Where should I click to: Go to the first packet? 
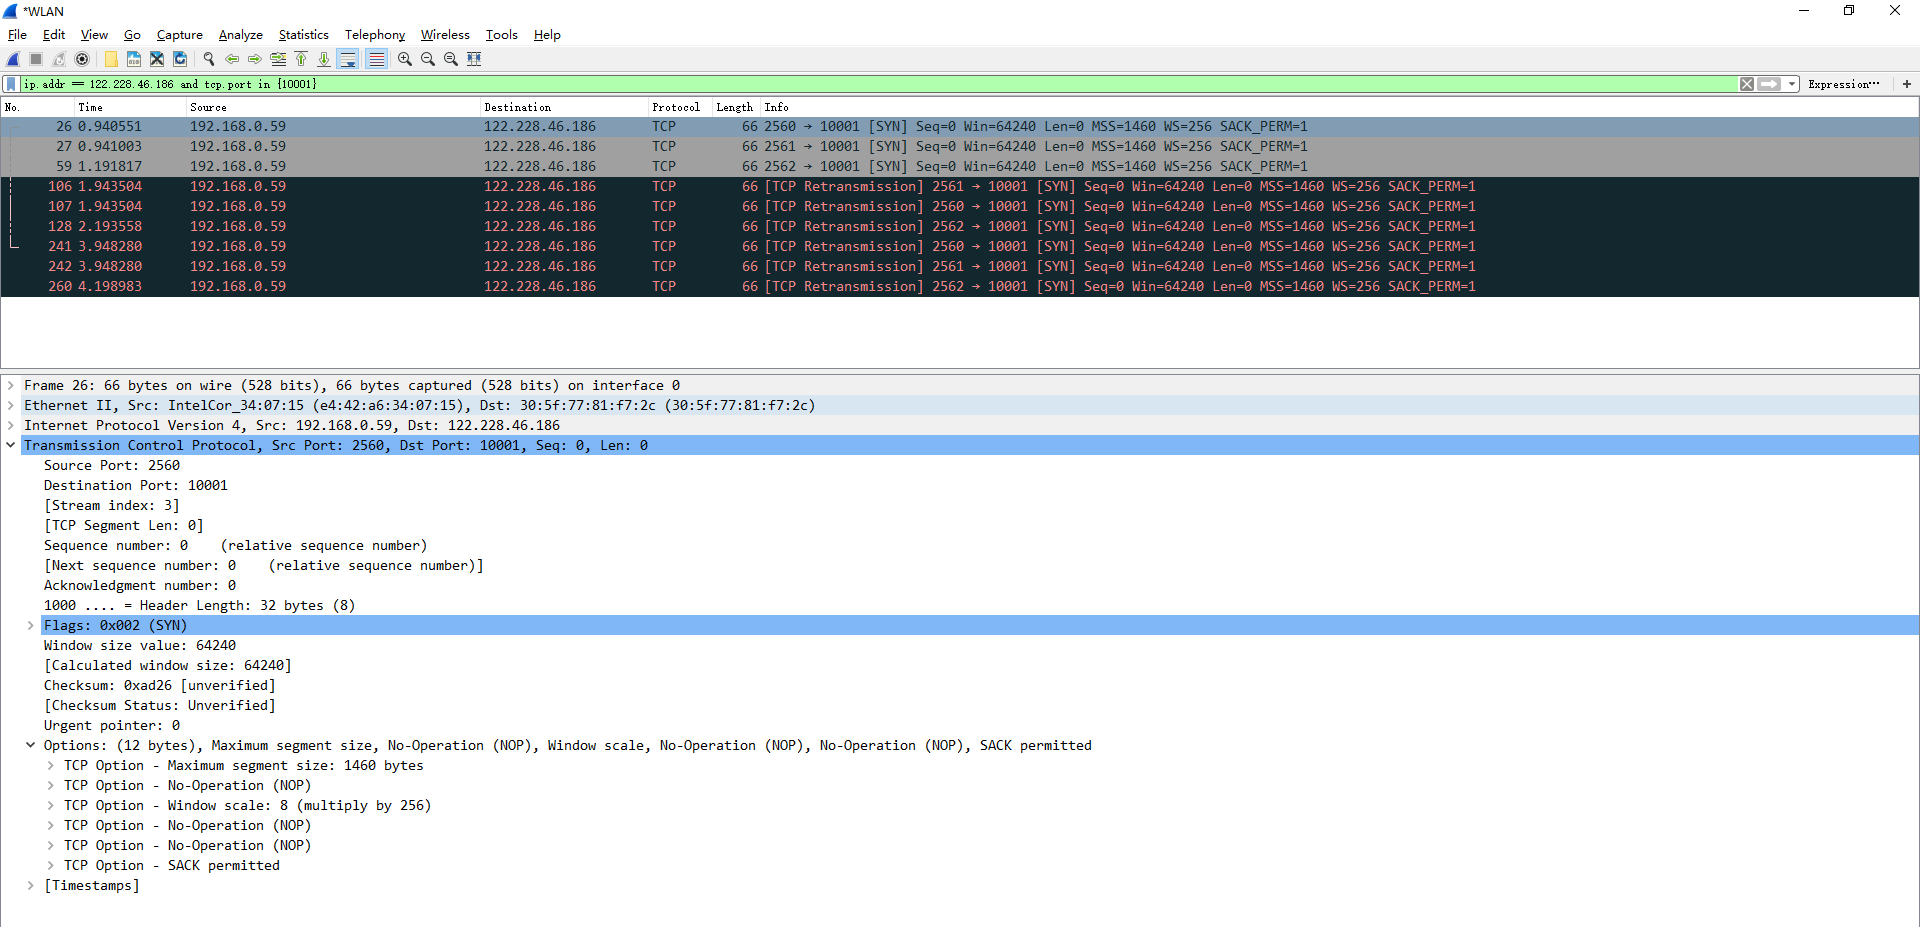pyautogui.click(x=301, y=59)
